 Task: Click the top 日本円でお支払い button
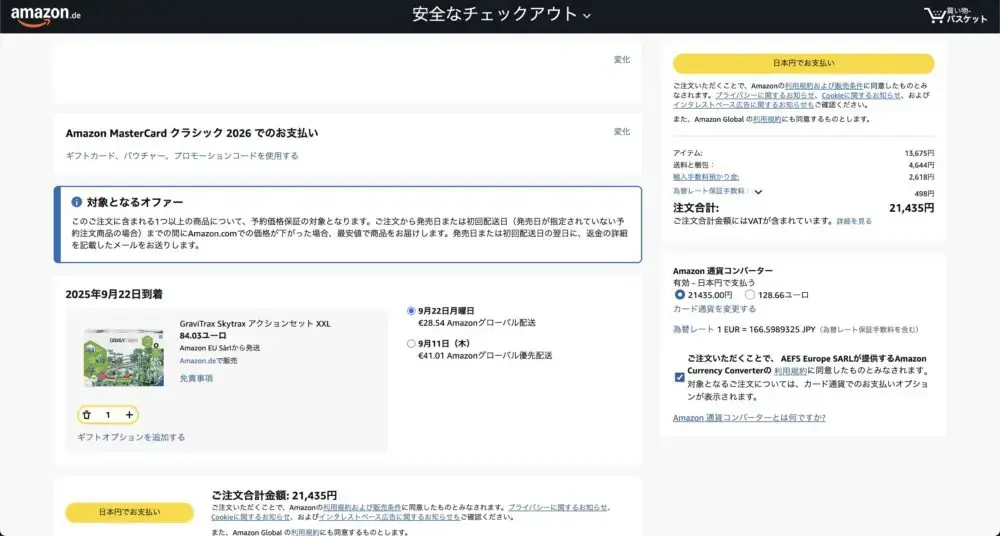[x=804, y=63]
